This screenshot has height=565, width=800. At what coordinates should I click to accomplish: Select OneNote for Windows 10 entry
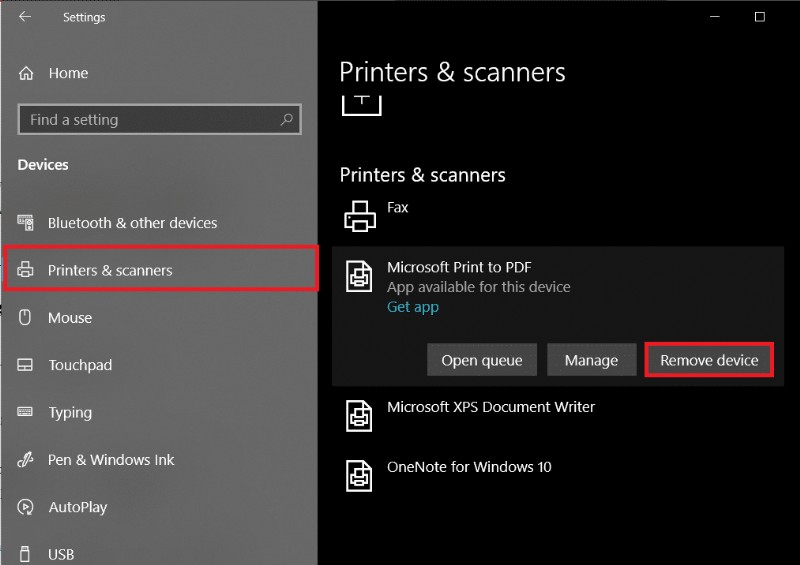pos(469,467)
